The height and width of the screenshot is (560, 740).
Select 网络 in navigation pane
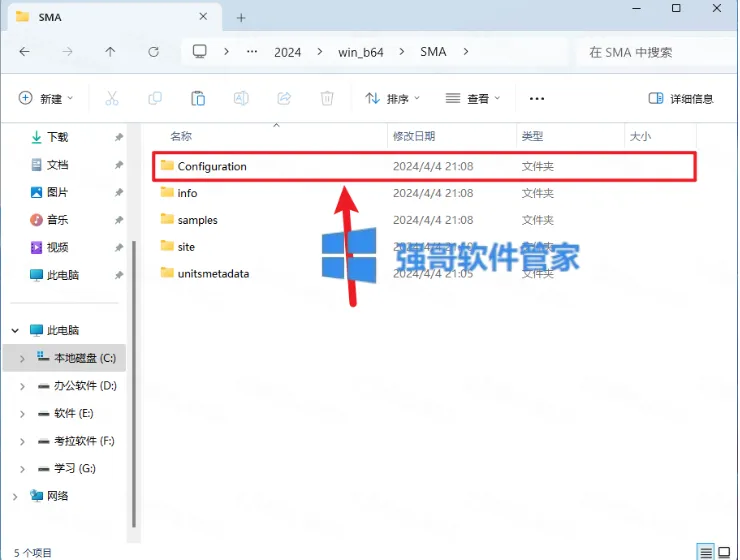[x=49, y=496]
